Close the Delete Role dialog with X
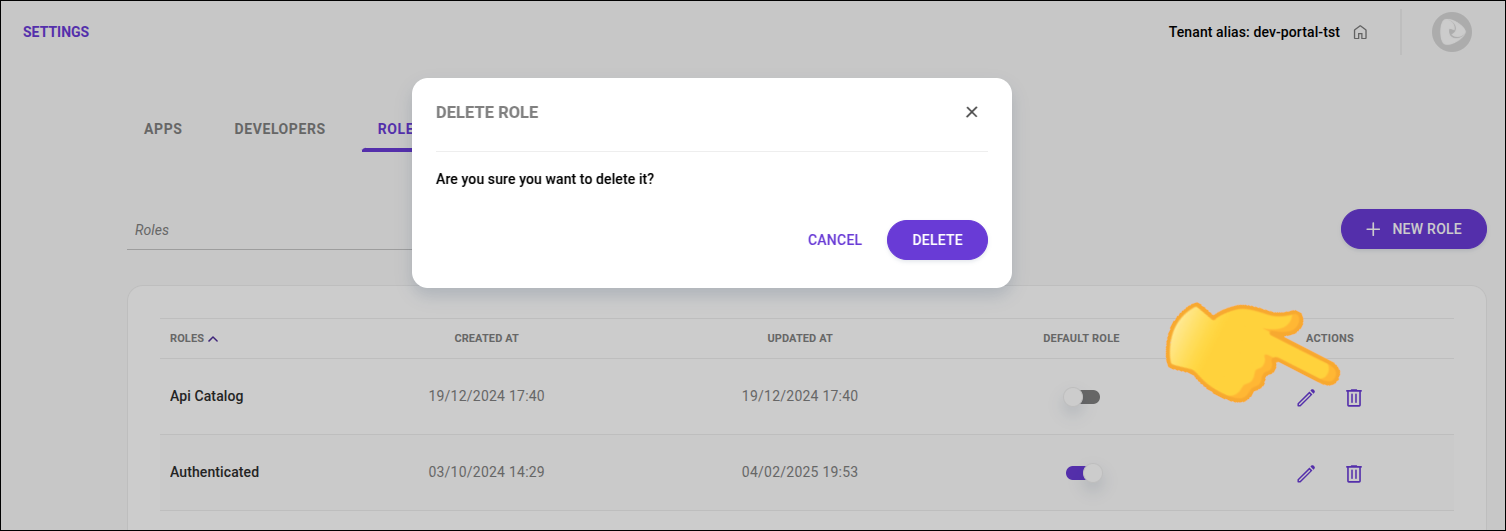This screenshot has height=531, width=1506. point(971,112)
